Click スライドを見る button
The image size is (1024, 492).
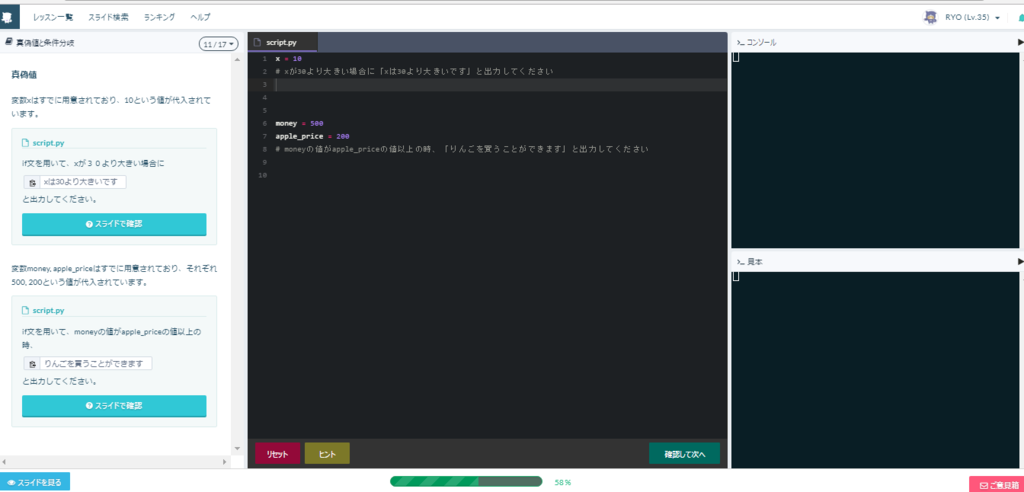pyautogui.click(x=35, y=482)
